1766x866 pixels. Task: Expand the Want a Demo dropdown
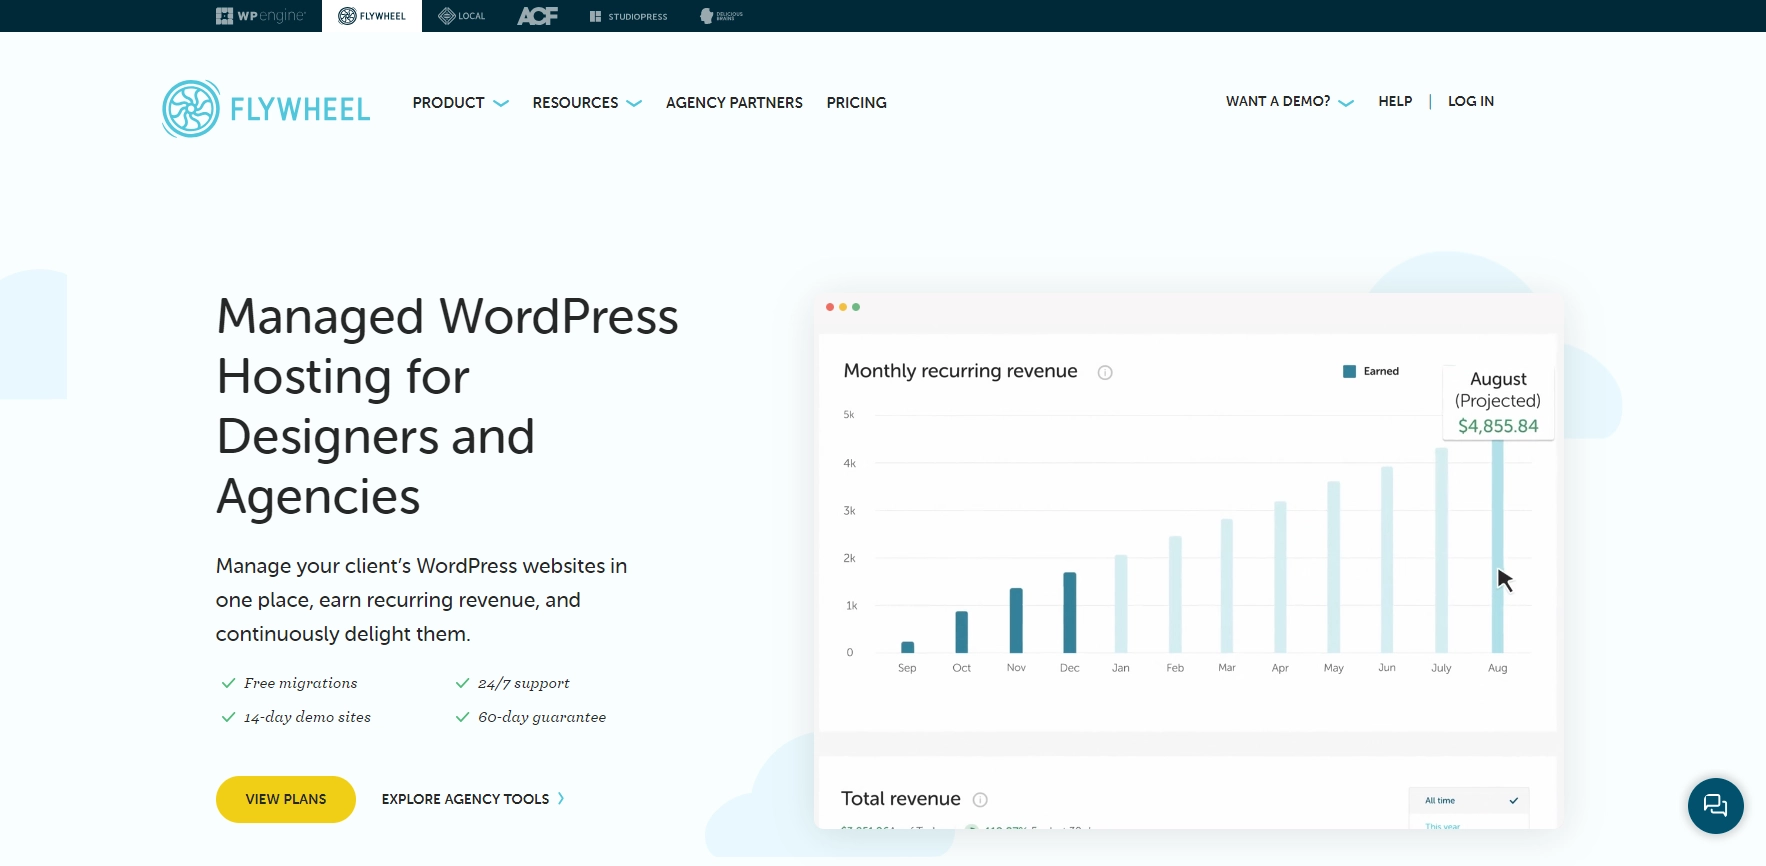1290,101
